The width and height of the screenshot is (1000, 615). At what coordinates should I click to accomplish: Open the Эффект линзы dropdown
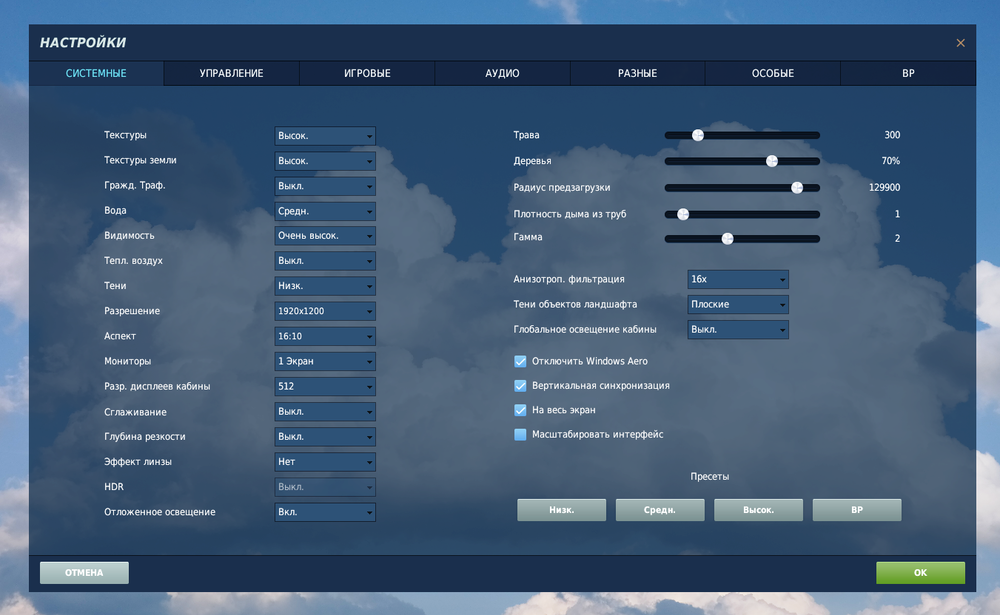[325, 461]
